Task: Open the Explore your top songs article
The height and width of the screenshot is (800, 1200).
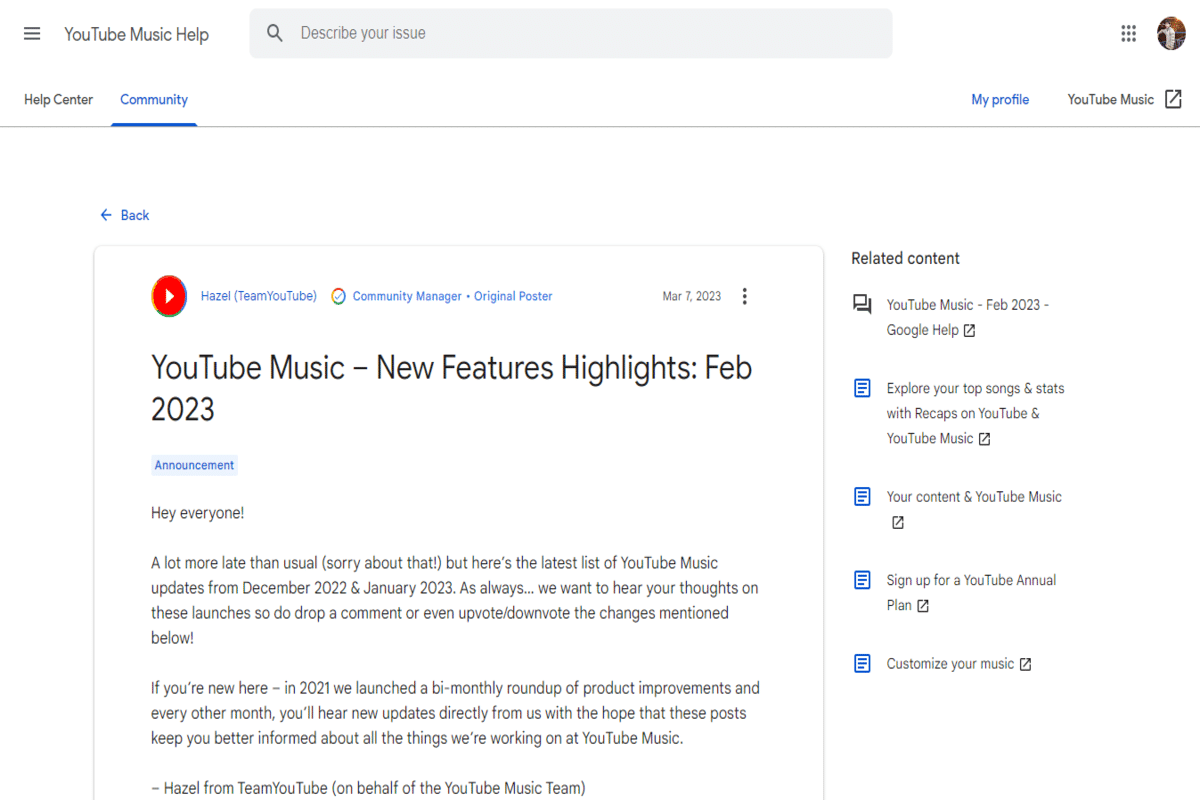Action: pos(975,388)
